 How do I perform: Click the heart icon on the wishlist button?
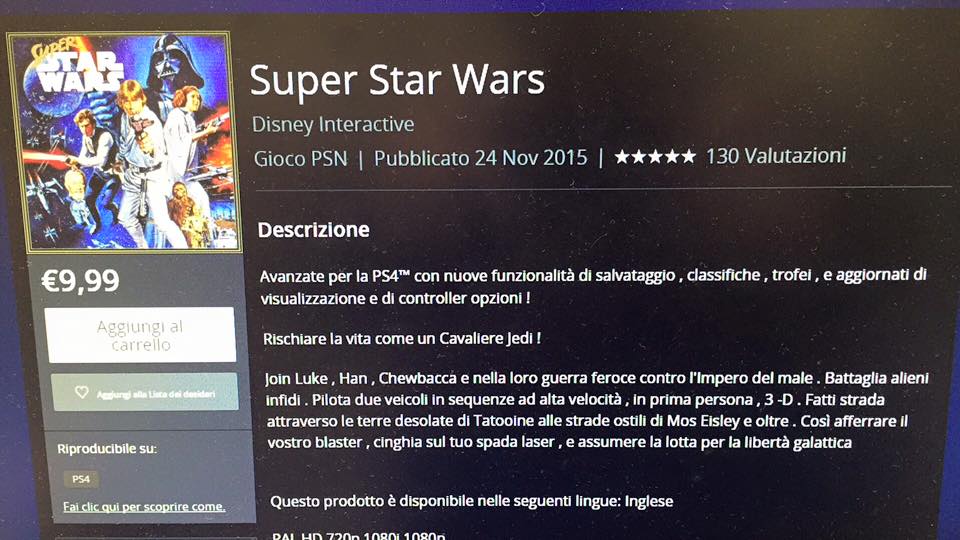(81, 392)
